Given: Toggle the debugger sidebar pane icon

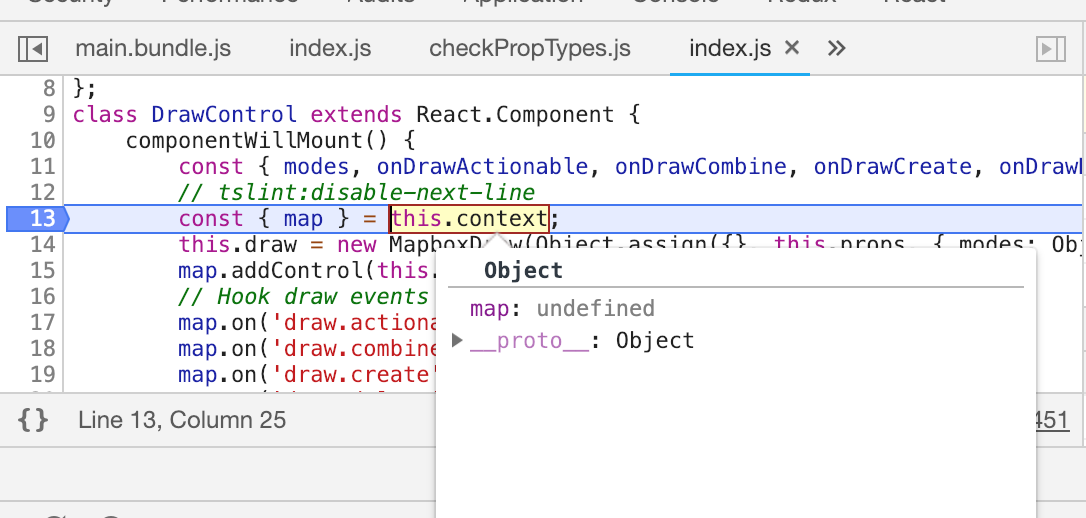Looking at the screenshot, I should click(x=1051, y=48).
